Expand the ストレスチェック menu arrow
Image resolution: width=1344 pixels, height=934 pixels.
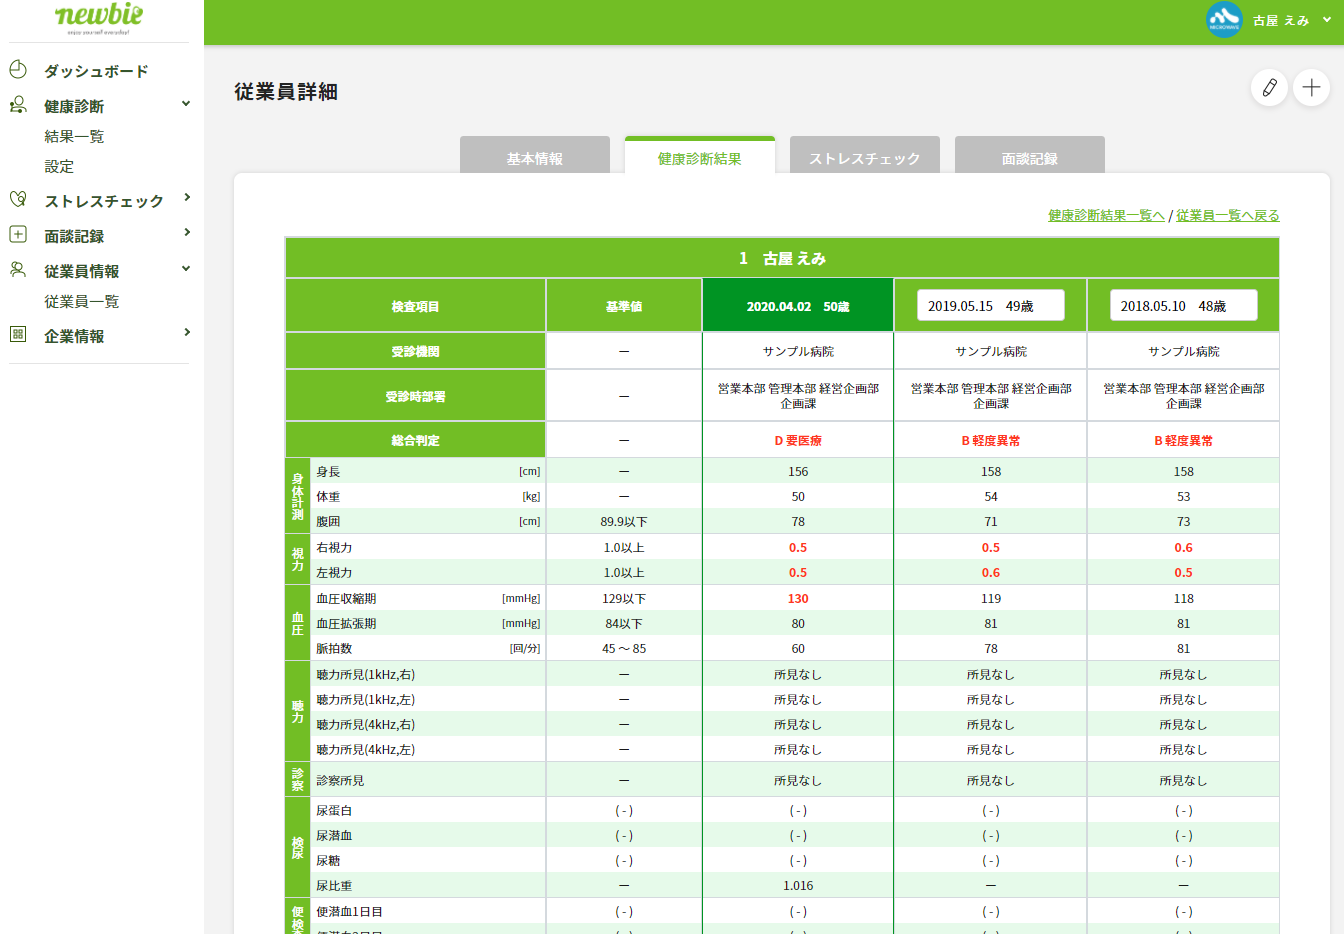point(187,198)
